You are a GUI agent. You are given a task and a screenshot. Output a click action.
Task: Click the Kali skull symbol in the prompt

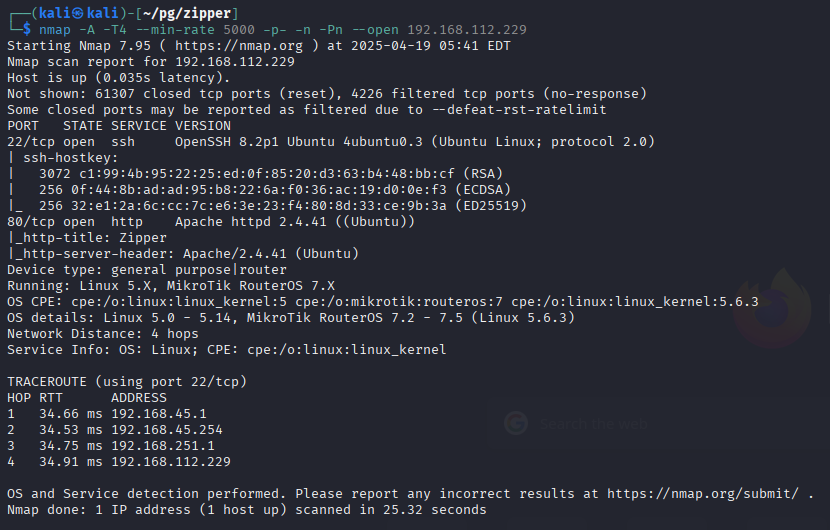[78, 13]
